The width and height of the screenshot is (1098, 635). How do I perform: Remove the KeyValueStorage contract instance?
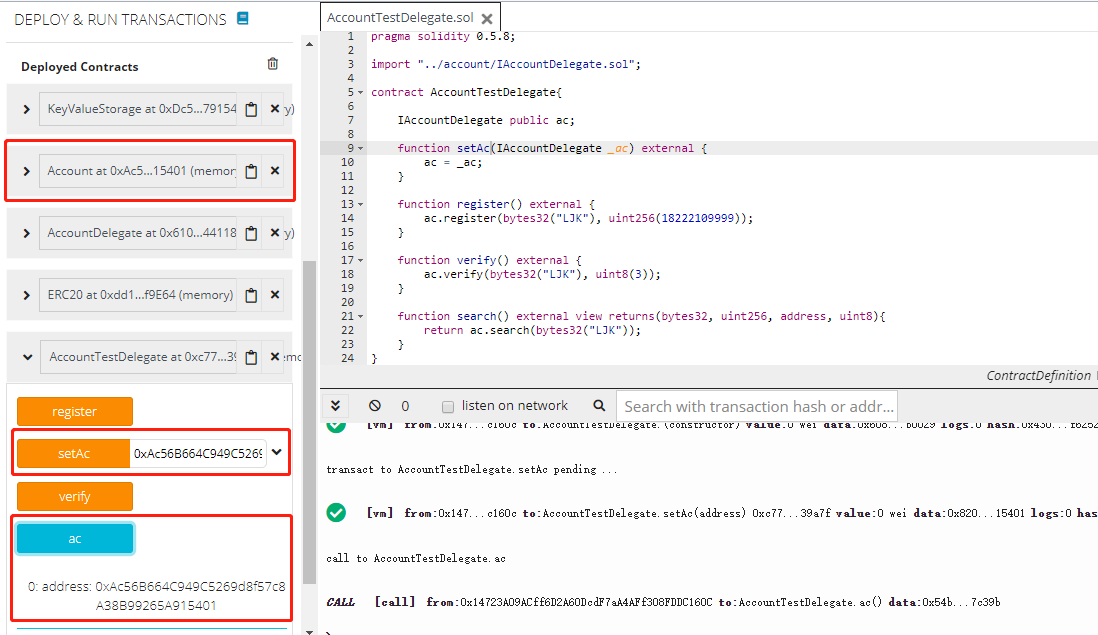[x=274, y=109]
